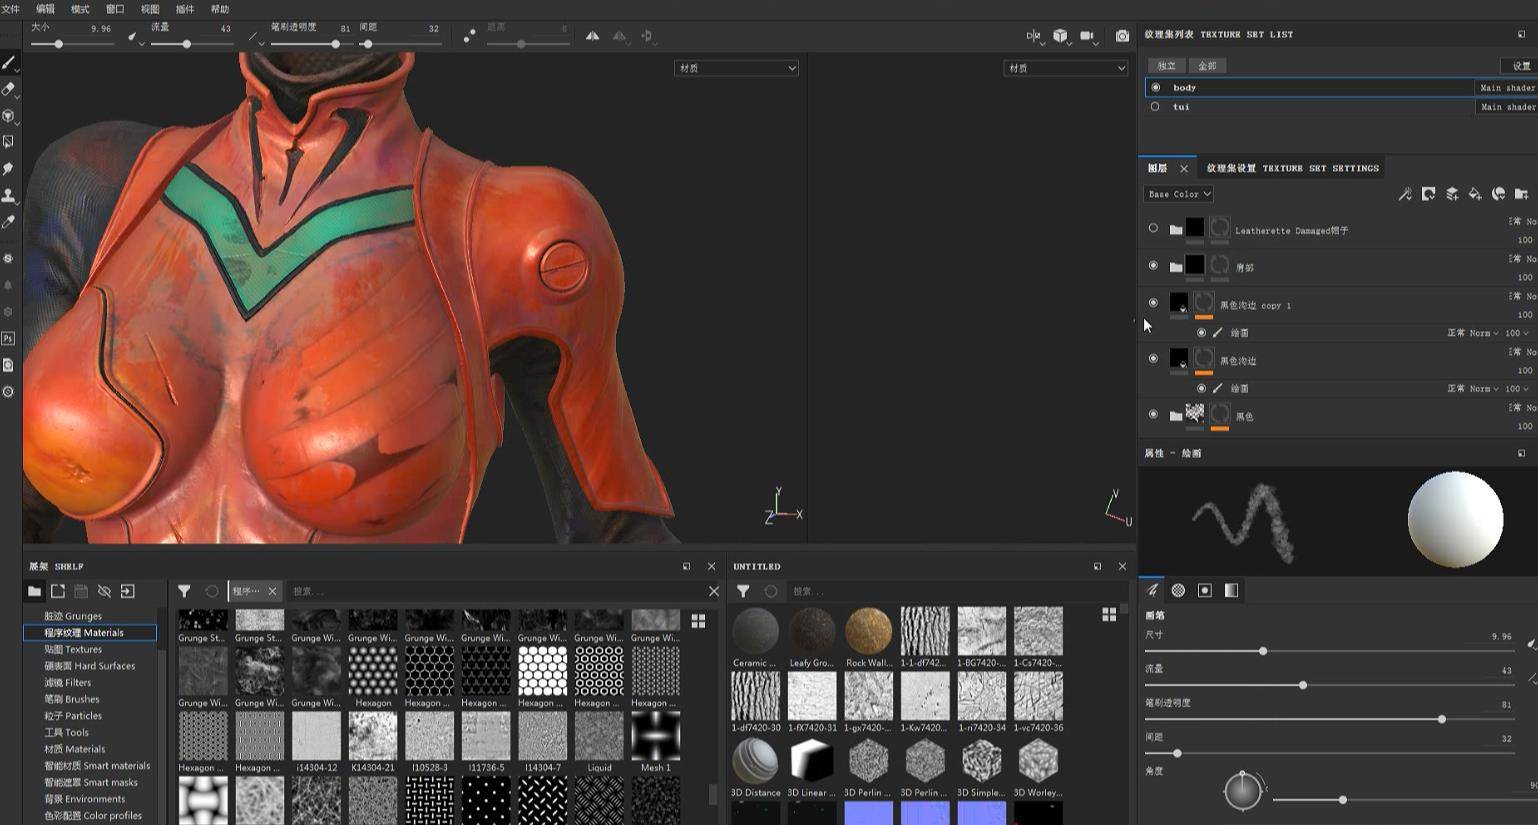Hide the 黑色 folder layer
Screen dimensions: 1538x825
1153,414
